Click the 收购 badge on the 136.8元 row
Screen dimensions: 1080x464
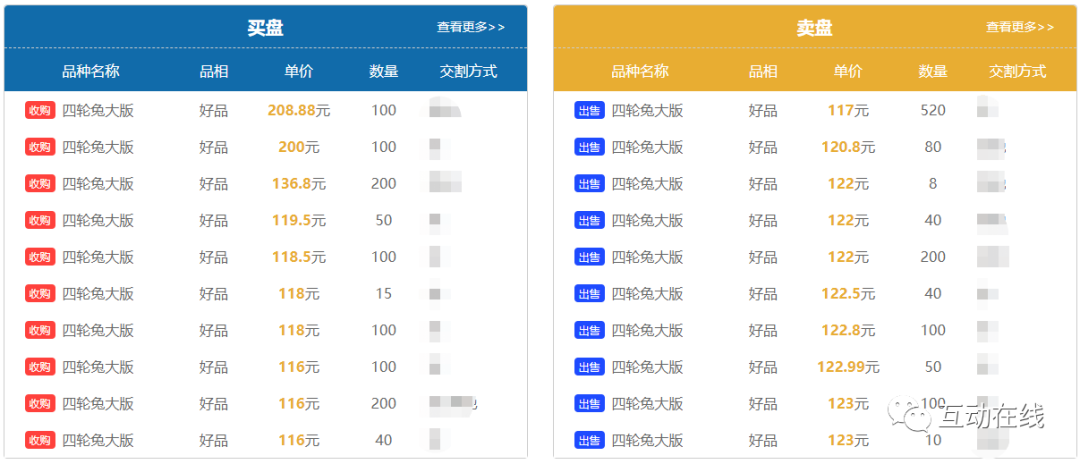tap(40, 184)
